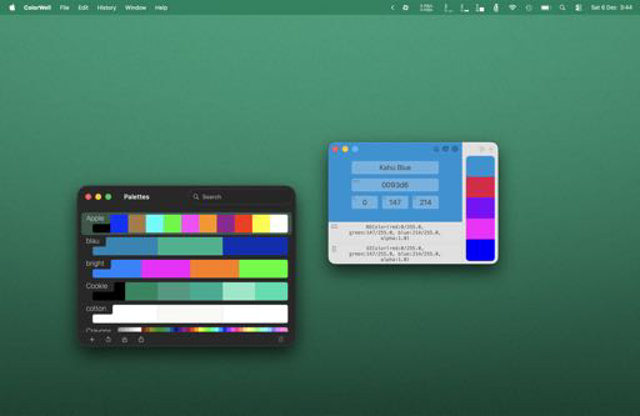640x416 pixels.
Task: Pick the brown swatch in Apple palette
Action: [137, 224]
